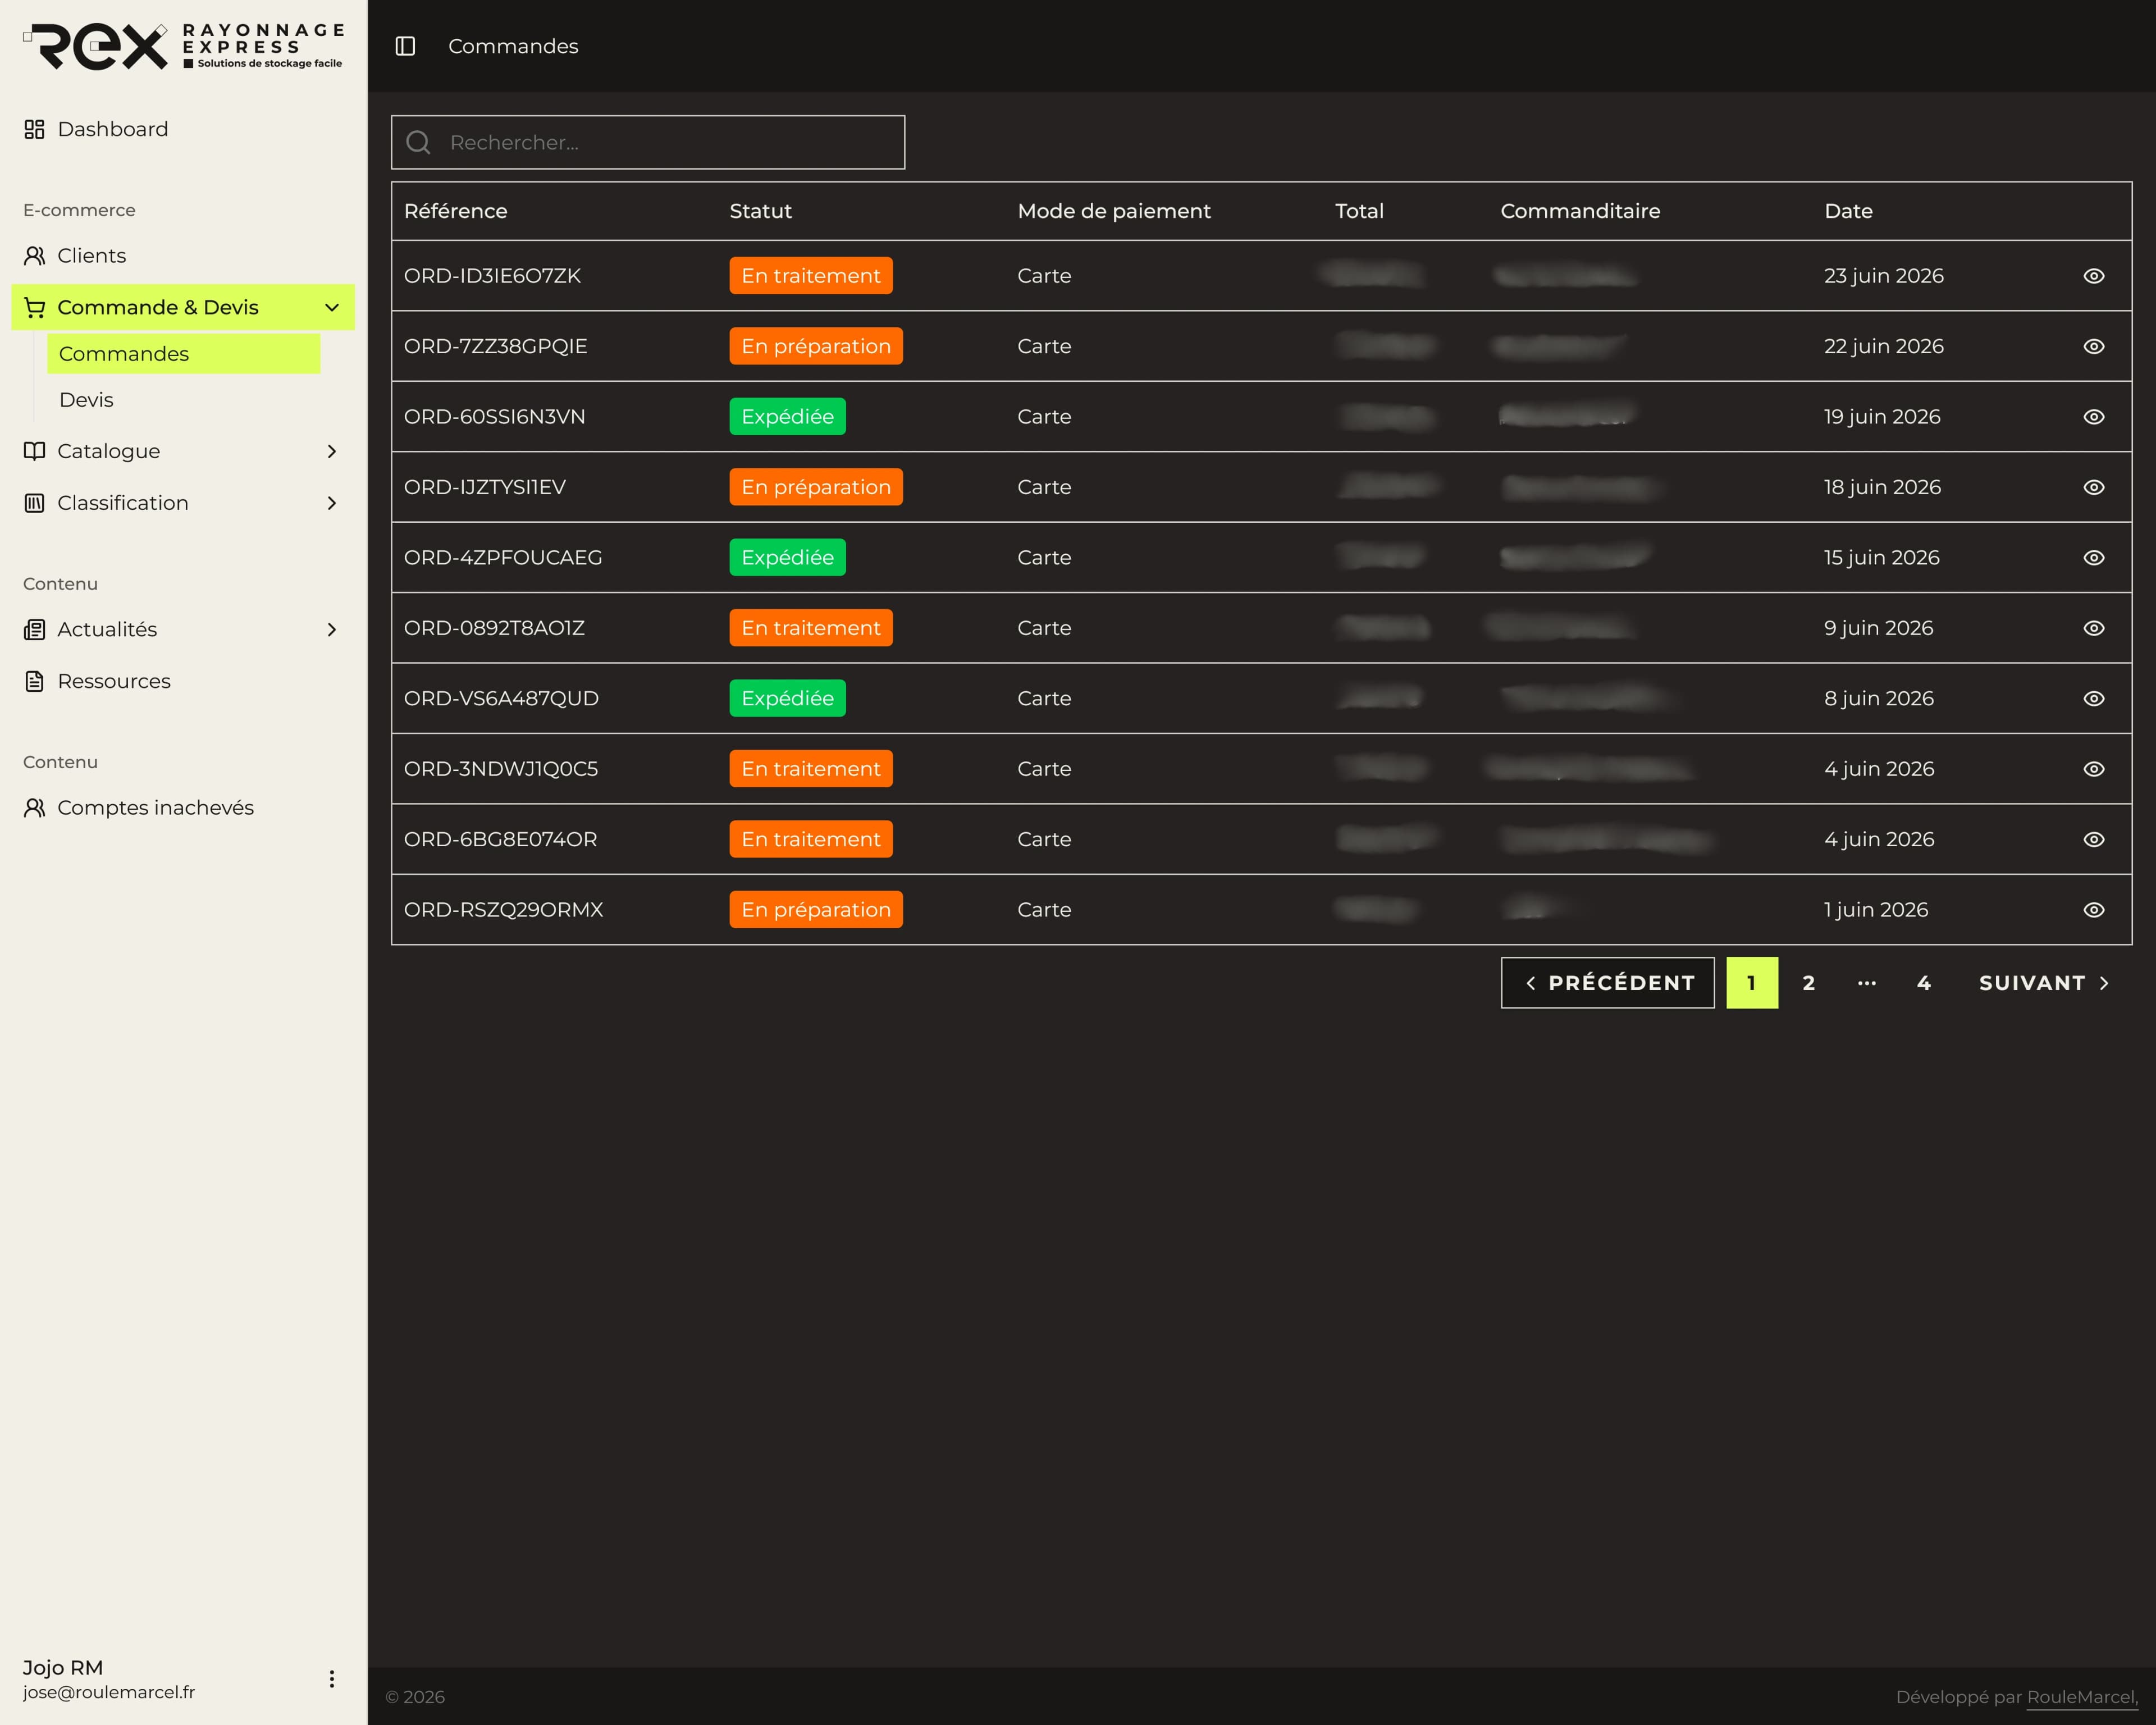The height and width of the screenshot is (1725, 2156).
Task: Expand the Classification submenu arrow
Action: tap(332, 503)
